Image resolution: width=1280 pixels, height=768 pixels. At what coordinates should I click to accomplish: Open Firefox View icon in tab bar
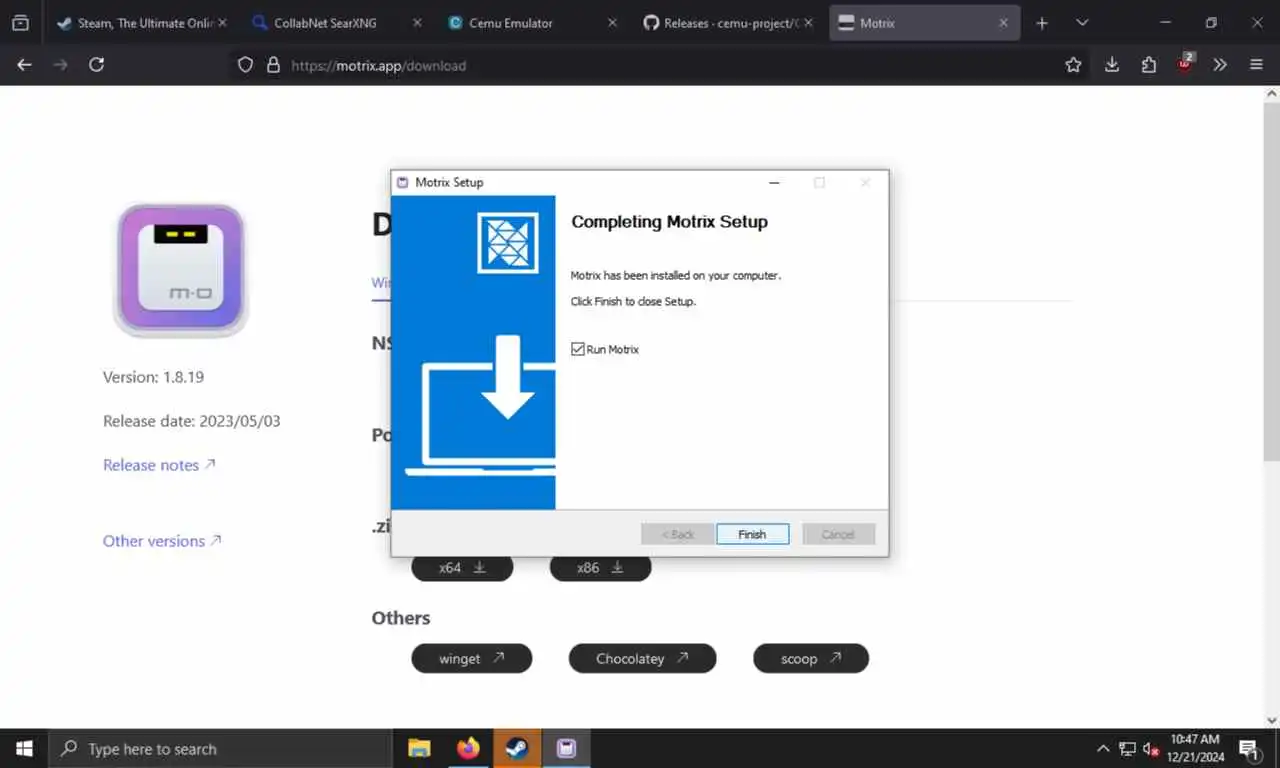tap(20, 23)
